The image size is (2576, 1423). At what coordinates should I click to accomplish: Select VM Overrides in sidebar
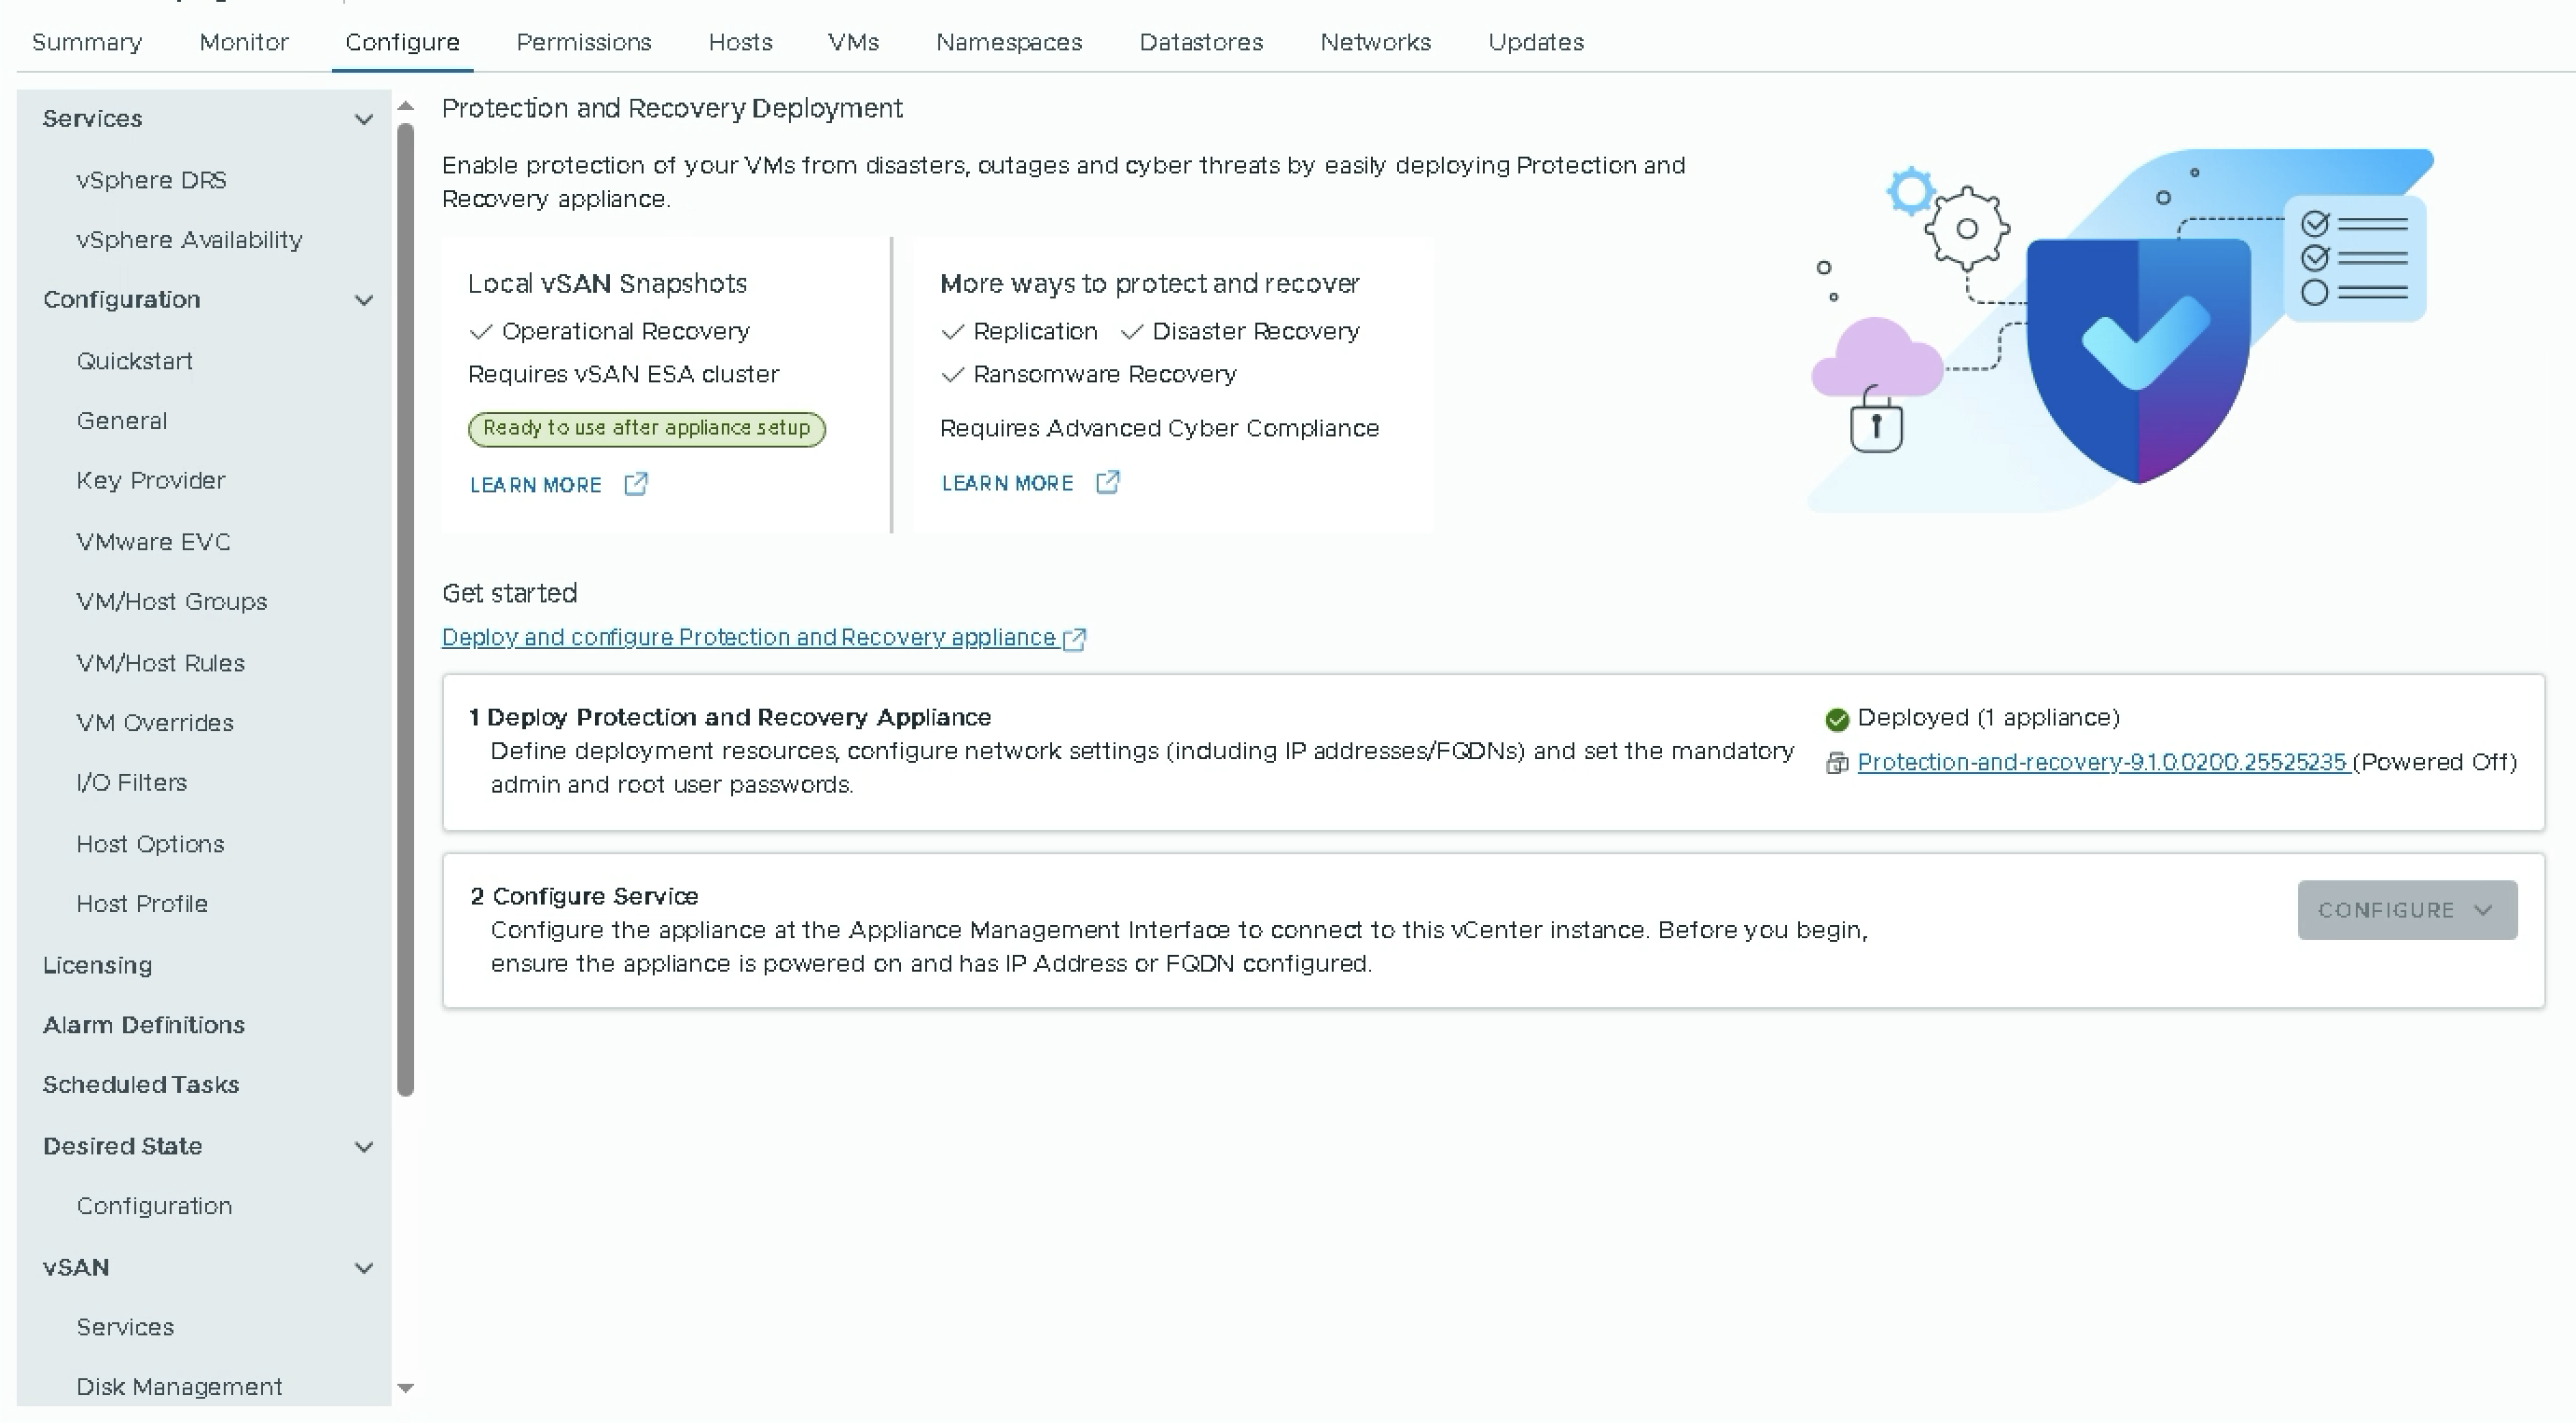tap(155, 723)
